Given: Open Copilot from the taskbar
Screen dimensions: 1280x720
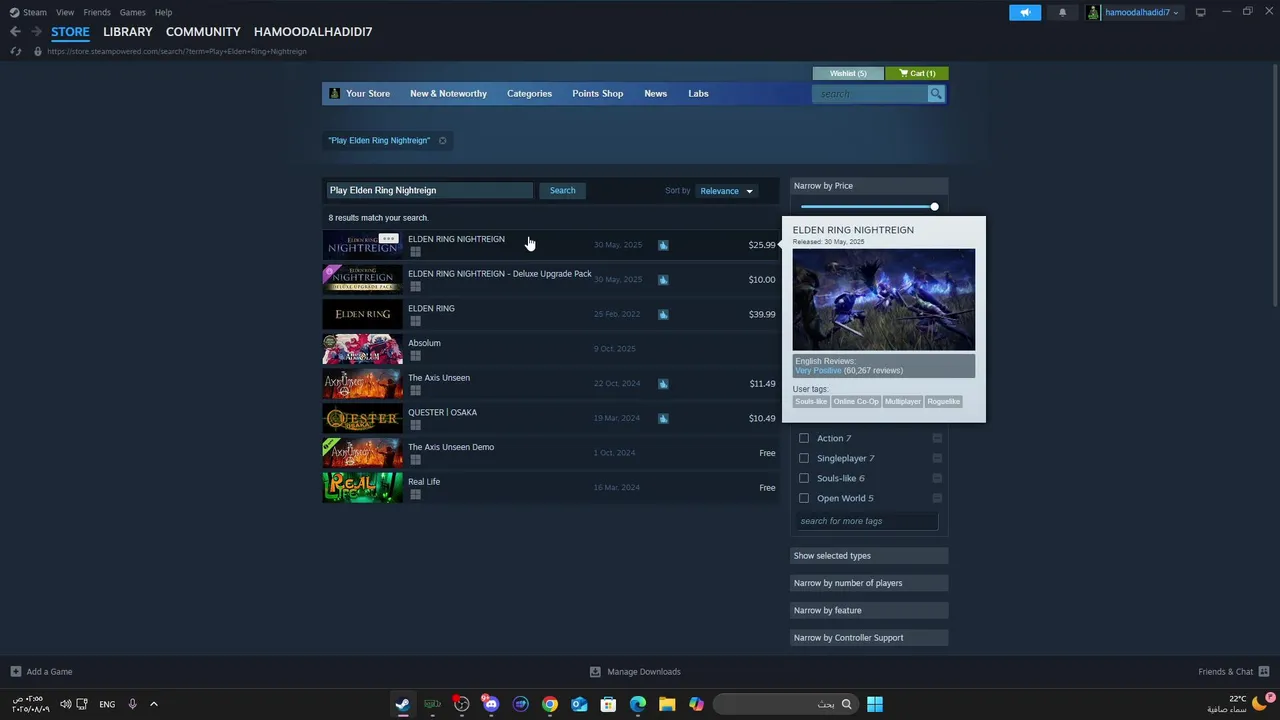Looking at the screenshot, I should [696, 704].
